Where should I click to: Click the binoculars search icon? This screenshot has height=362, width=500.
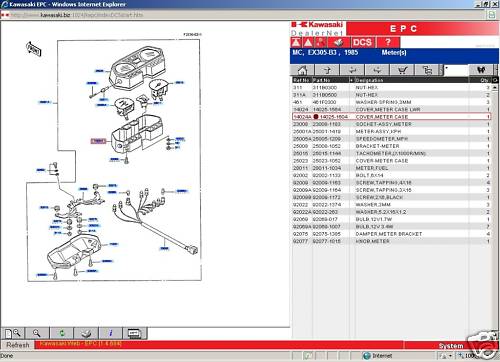click(x=481, y=70)
